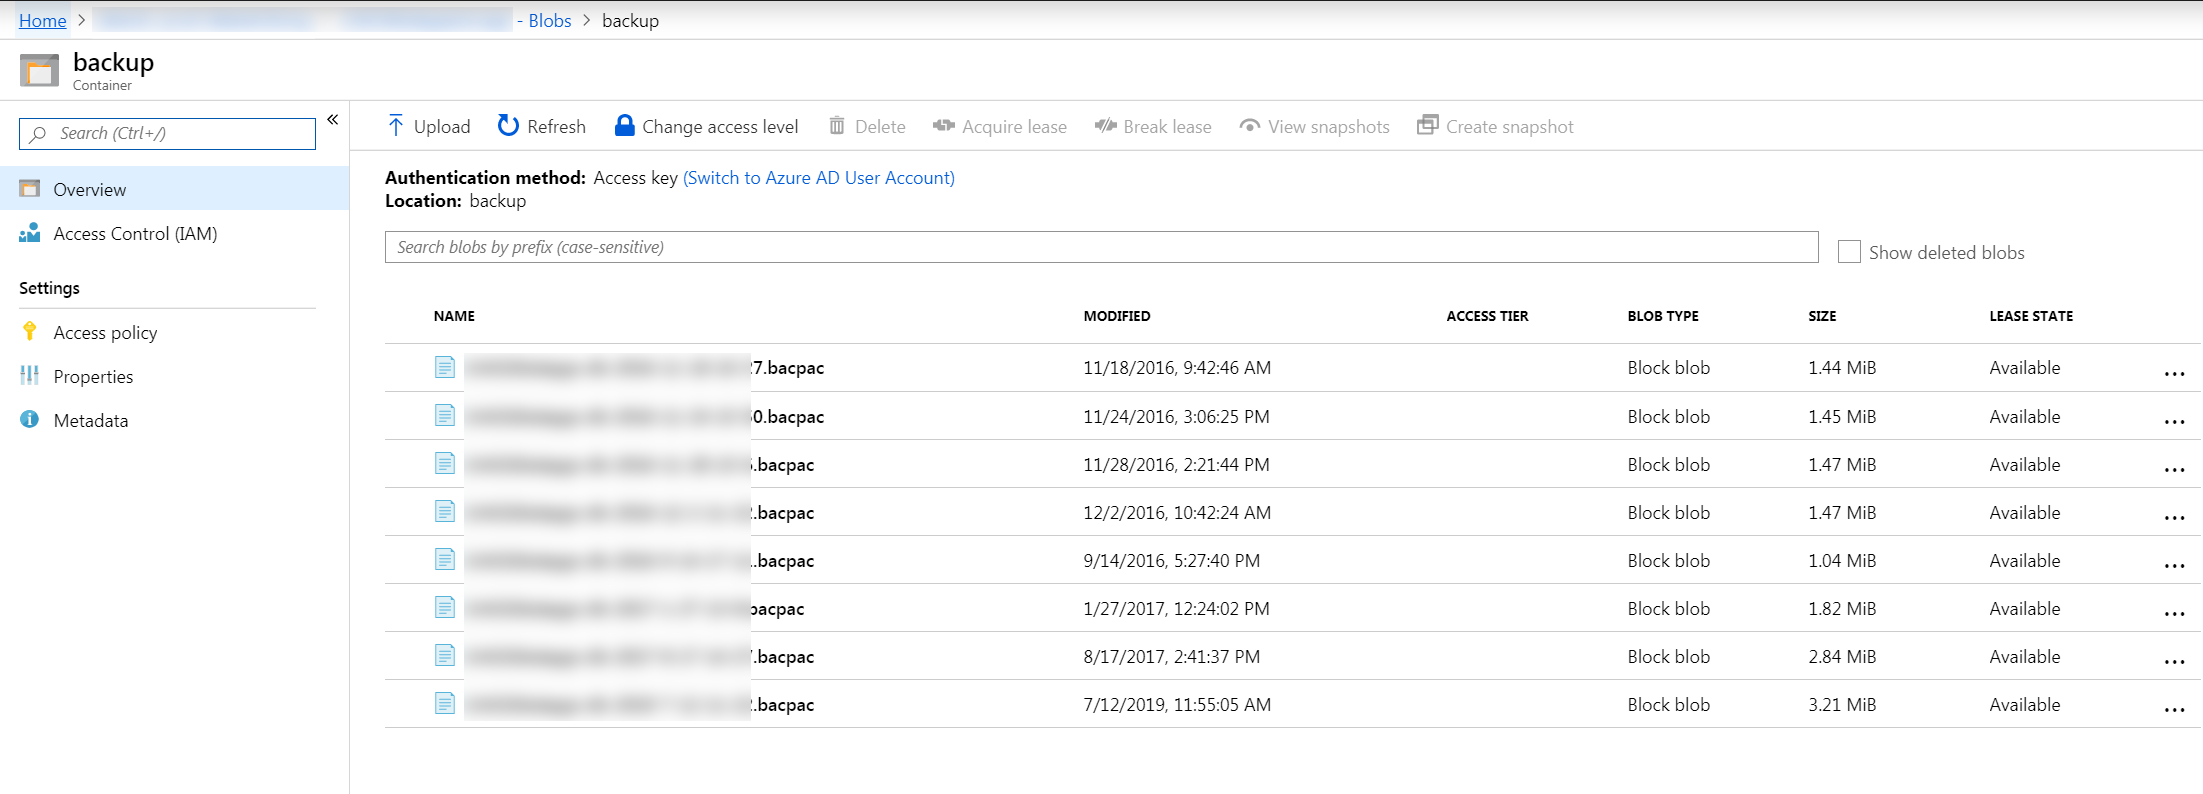Click the Break lease icon

1105,126
